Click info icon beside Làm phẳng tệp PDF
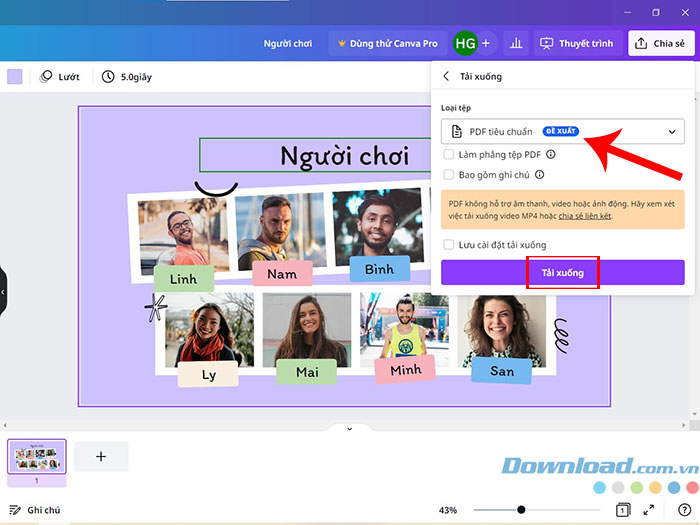This screenshot has width=700, height=525. 551,154
